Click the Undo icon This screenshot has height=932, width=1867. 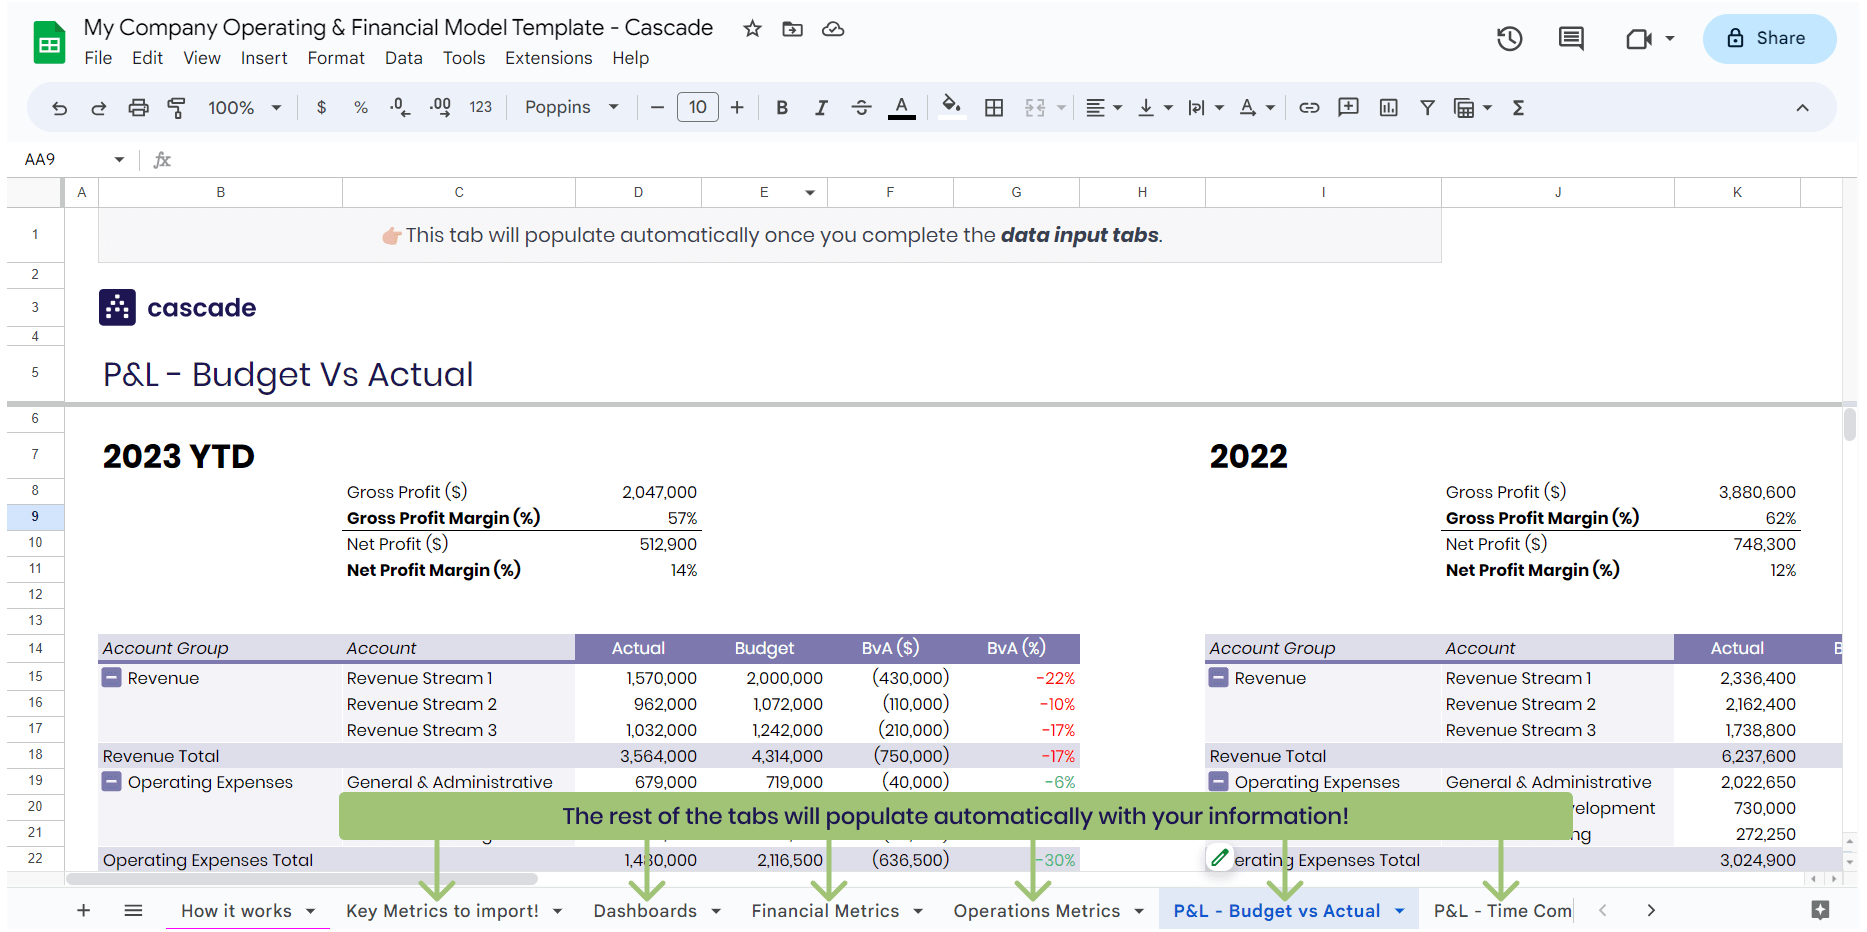(59, 107)
